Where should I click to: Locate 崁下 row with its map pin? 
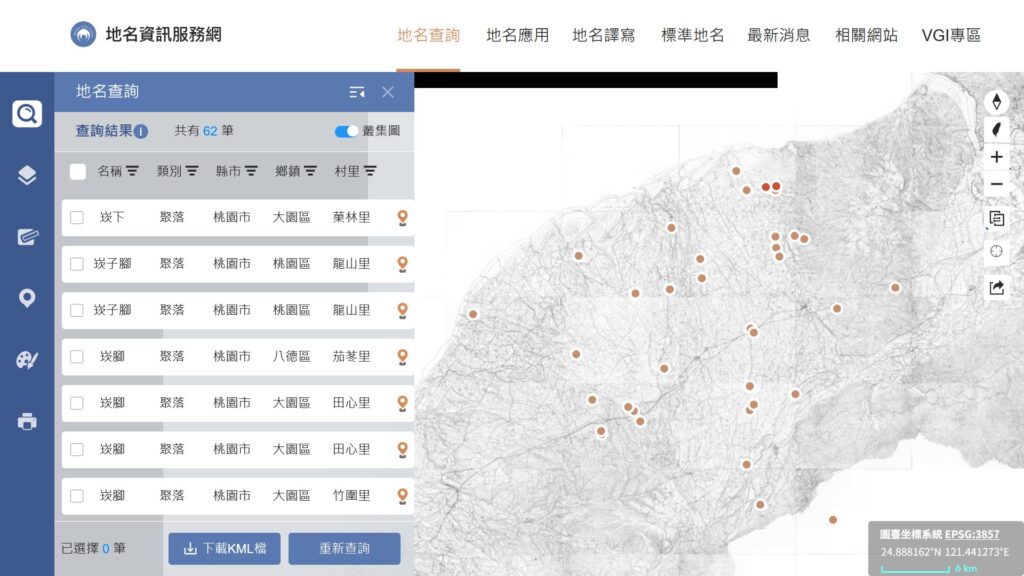click(x=402, y=218)
